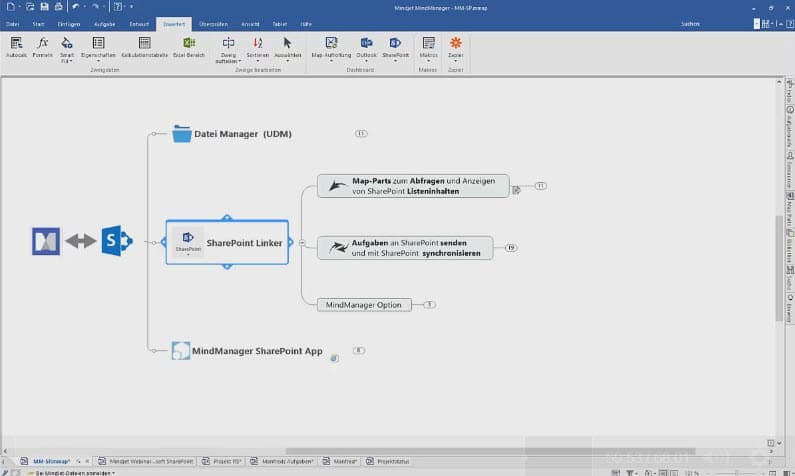This screenshot has width=795, height=476.
Task: Click the blue folder icon on Datei Manager
Action: [181, 134]
